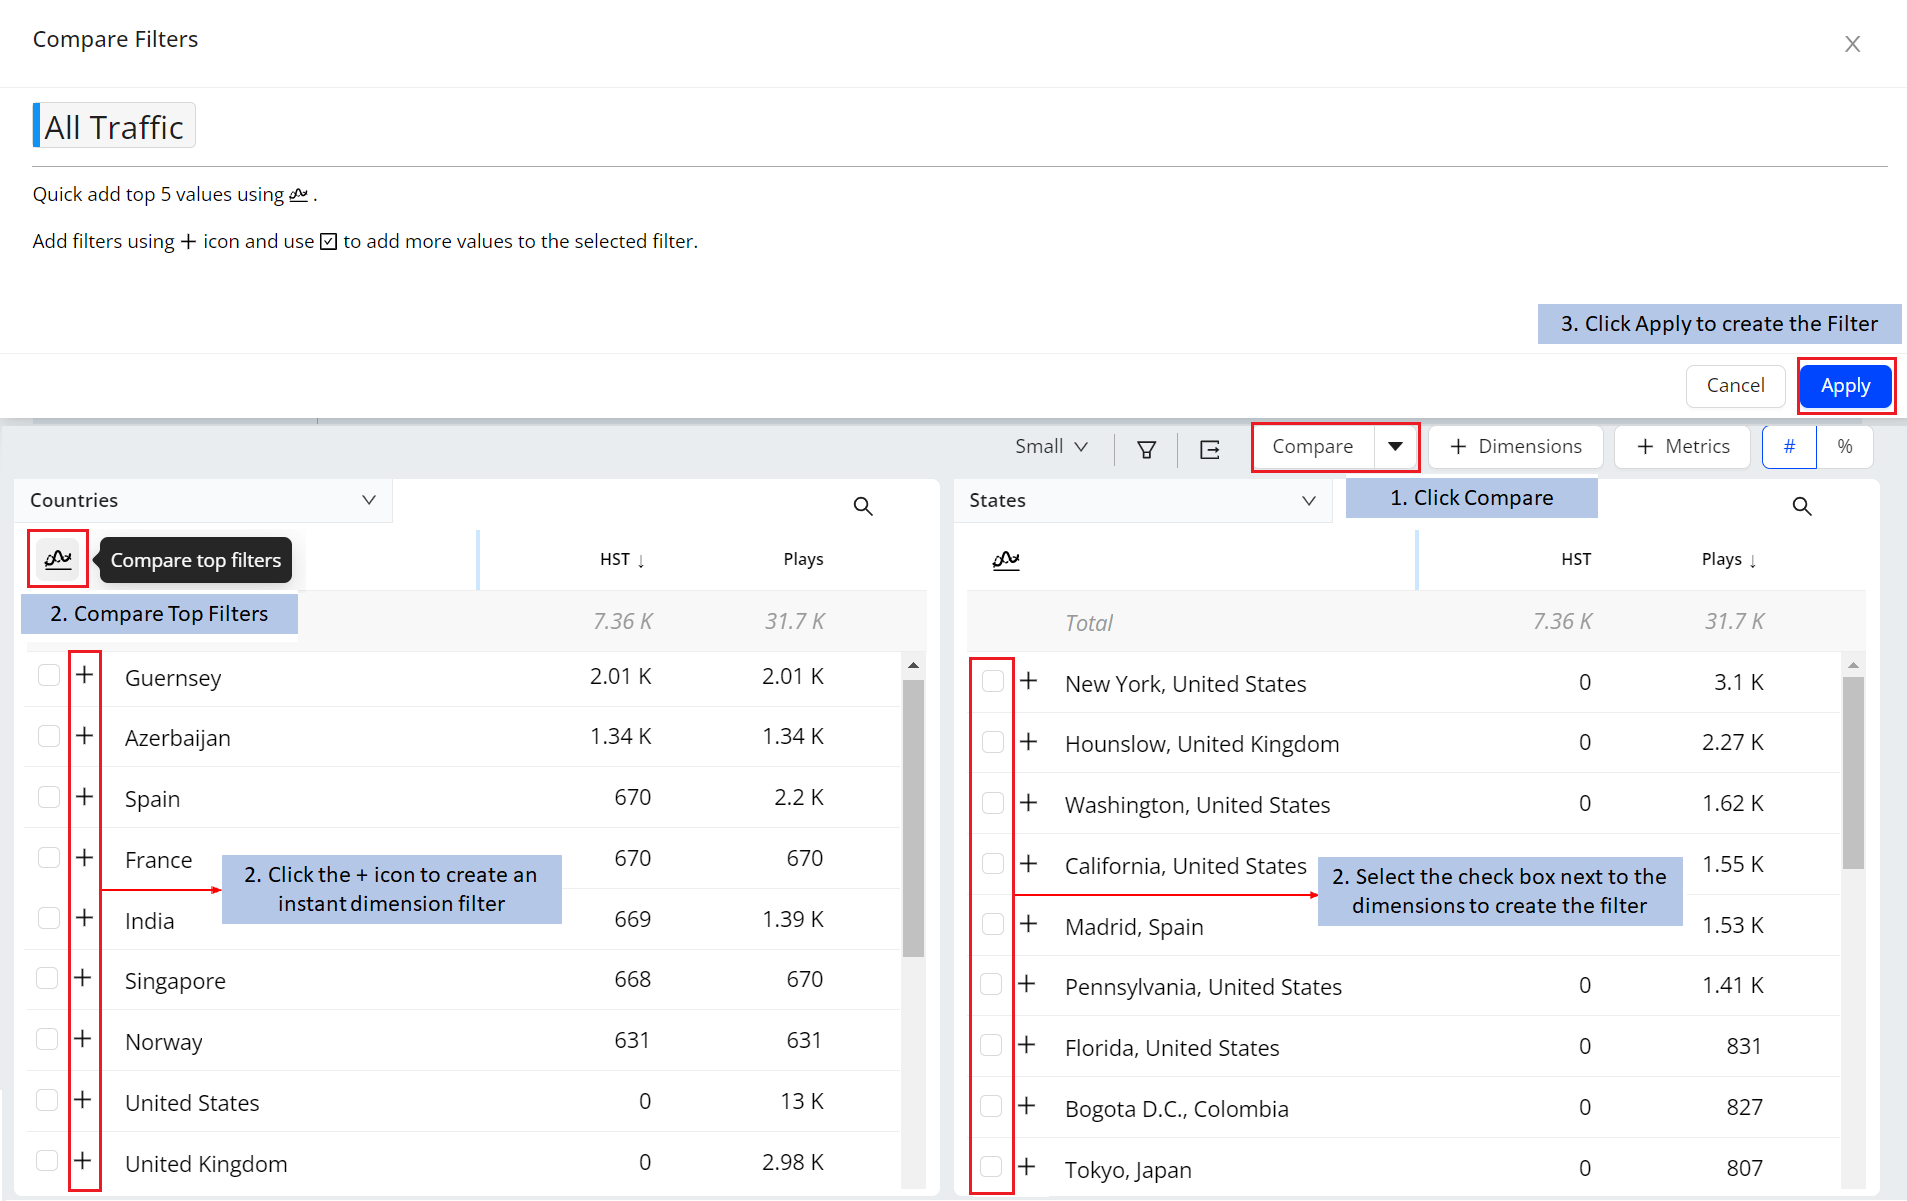
Task: Open the Compare button dropdown arrow
Action: [x=1395, y=447]
